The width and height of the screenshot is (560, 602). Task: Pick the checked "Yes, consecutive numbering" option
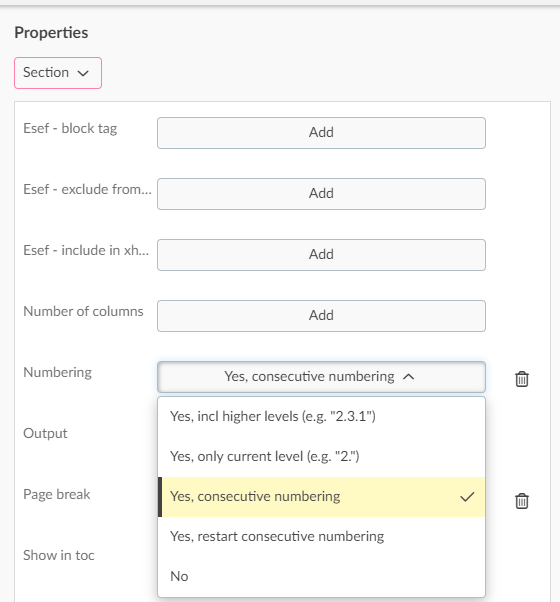pos(321,496)
